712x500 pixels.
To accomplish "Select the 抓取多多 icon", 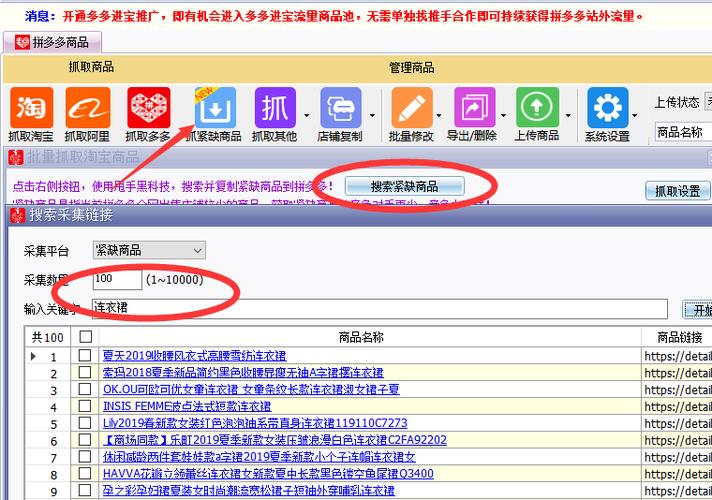I will pyautogui.click(x=148, y=108).
